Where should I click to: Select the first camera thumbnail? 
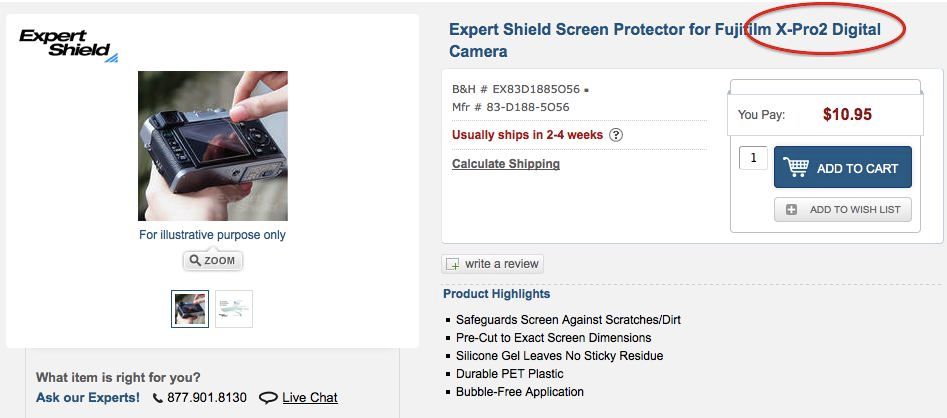coord(190,309)
